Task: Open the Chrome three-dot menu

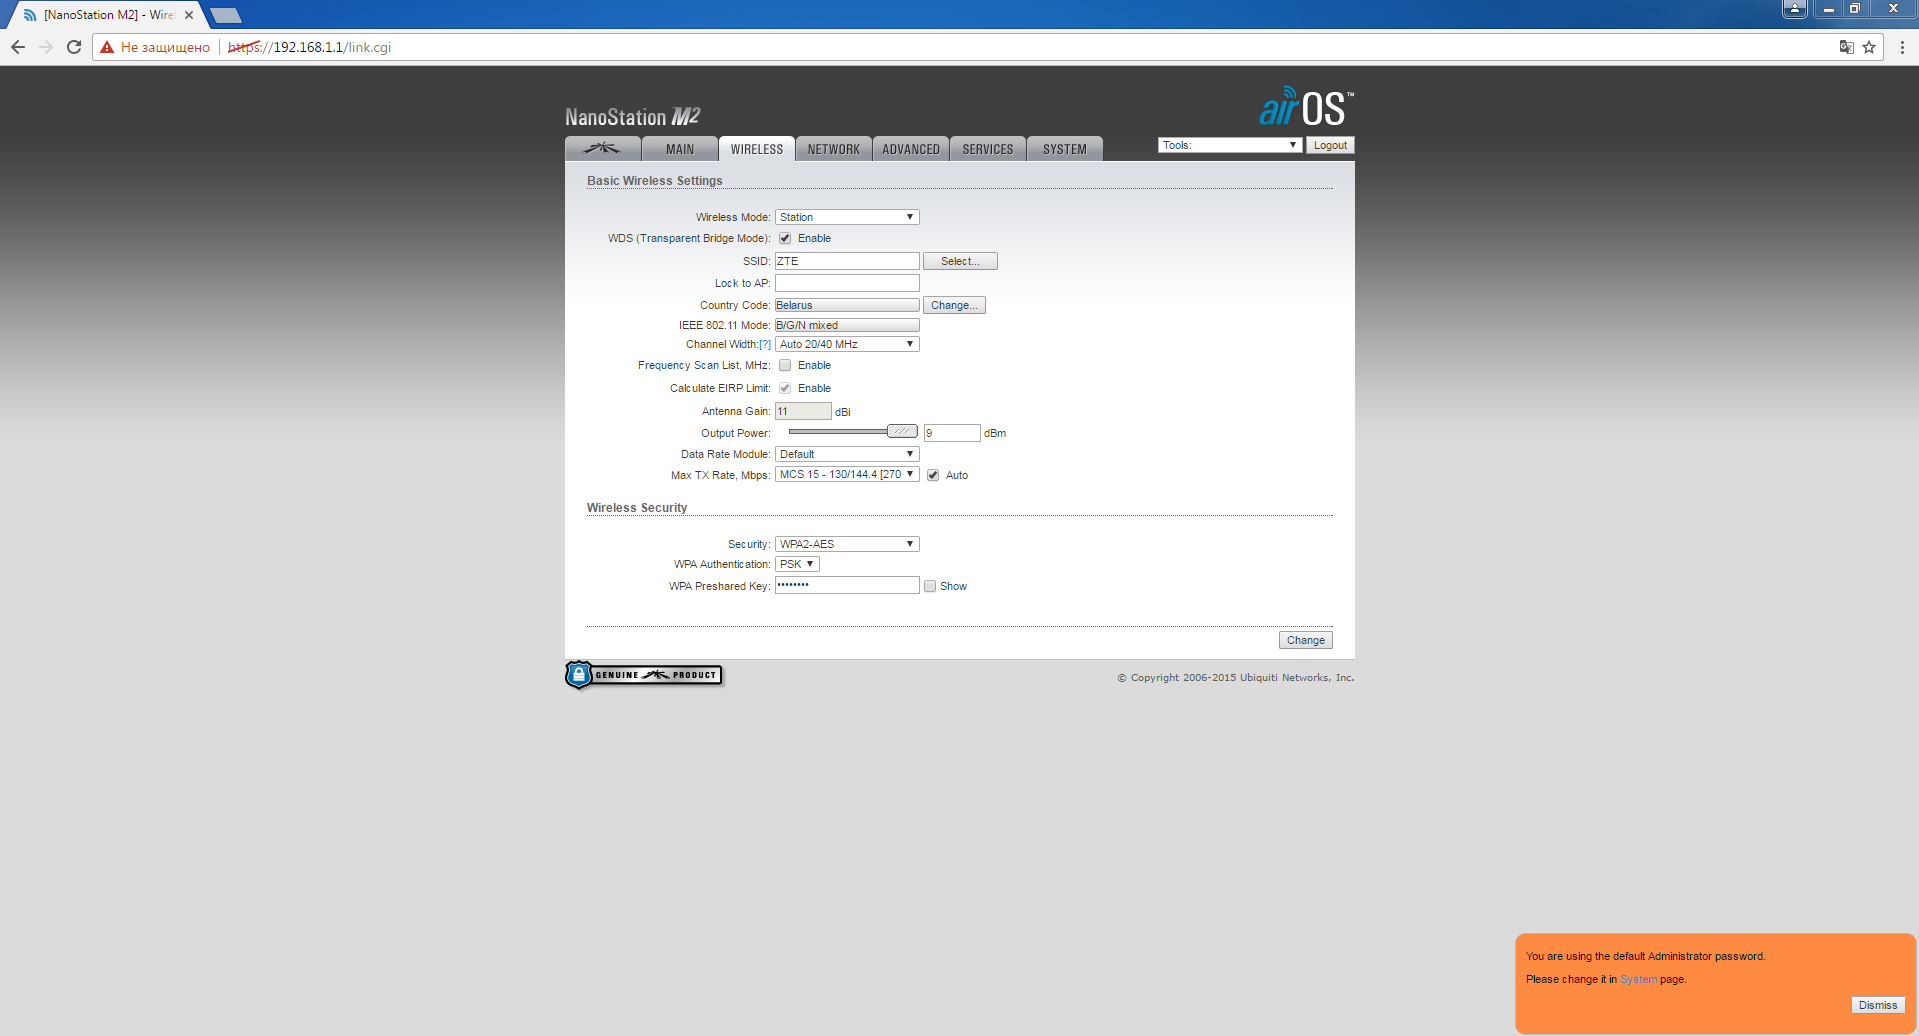Action: click(x=1902, y=47)
